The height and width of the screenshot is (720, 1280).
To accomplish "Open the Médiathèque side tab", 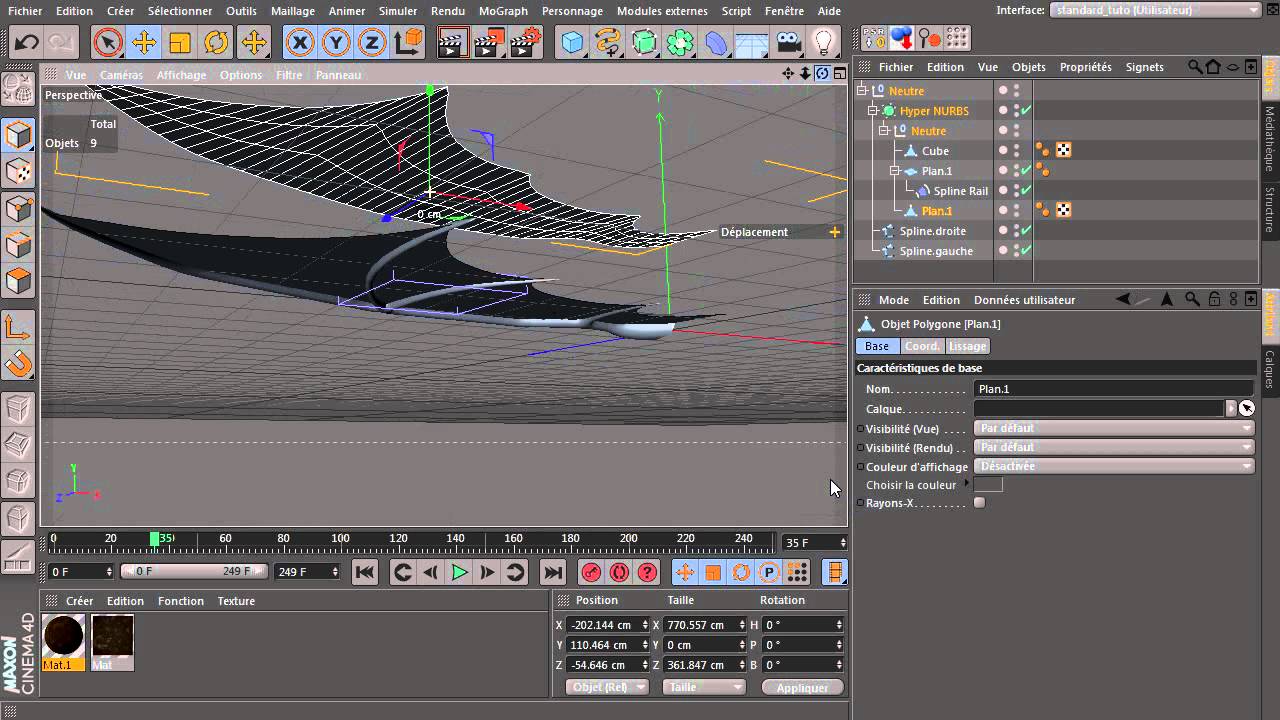I will [x=1270, y=138].
